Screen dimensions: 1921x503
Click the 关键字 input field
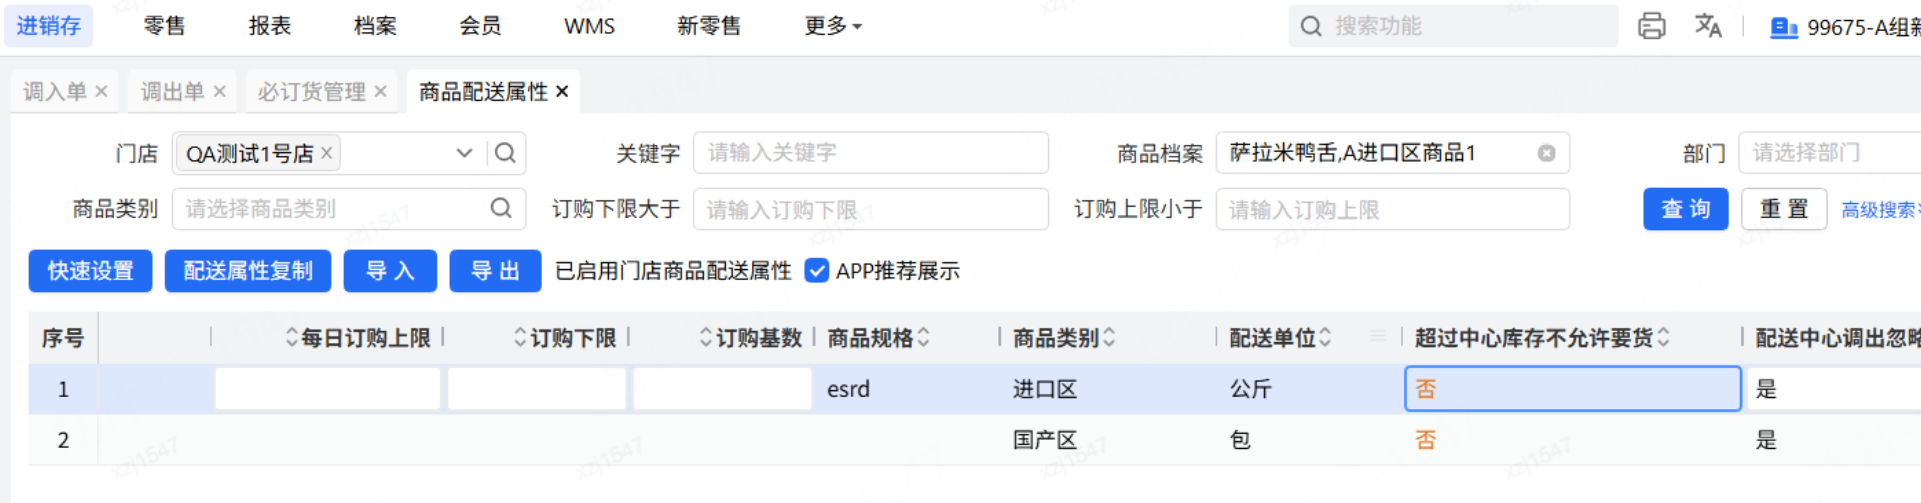coord(870,153)
